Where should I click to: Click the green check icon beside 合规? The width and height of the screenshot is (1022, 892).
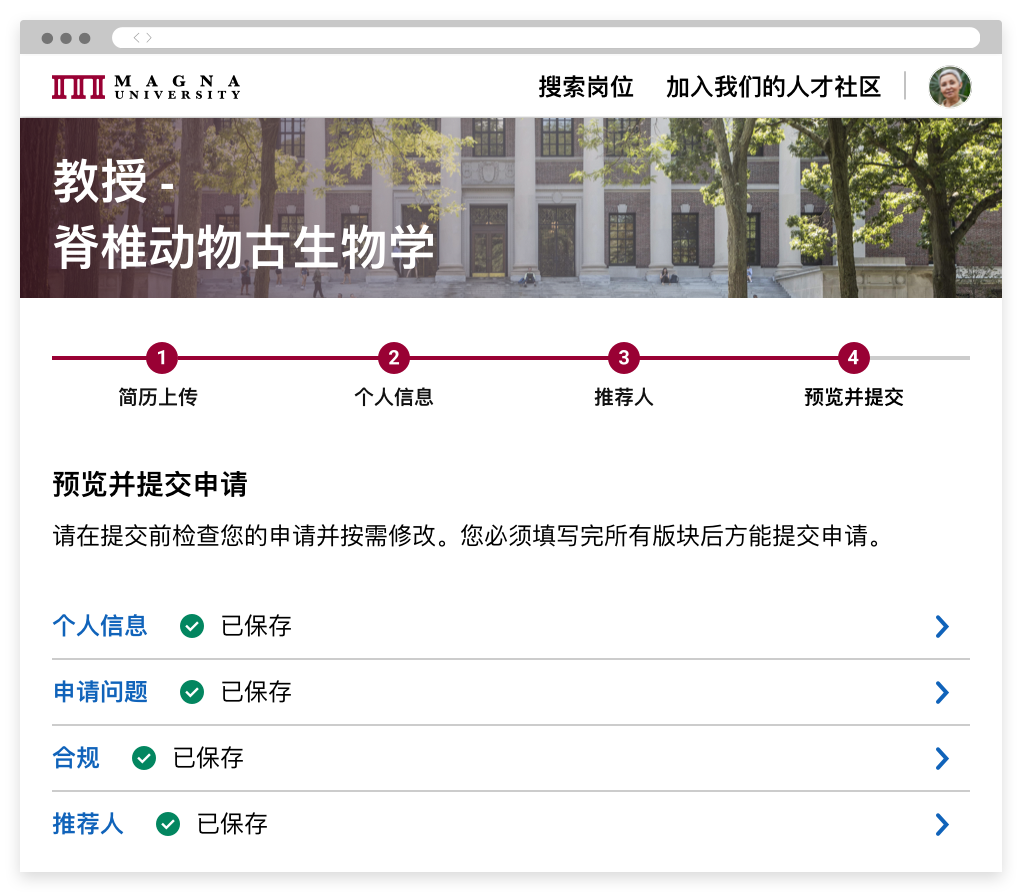144,758
